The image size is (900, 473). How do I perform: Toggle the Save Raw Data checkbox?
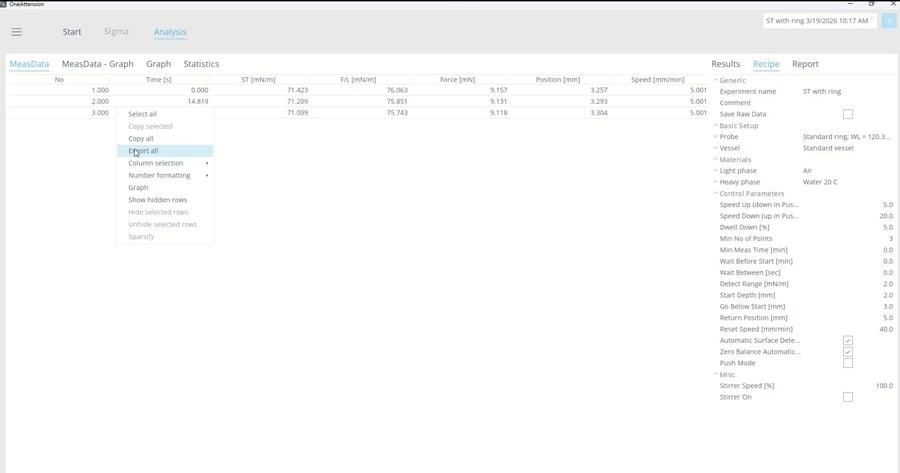coord(848,114)
